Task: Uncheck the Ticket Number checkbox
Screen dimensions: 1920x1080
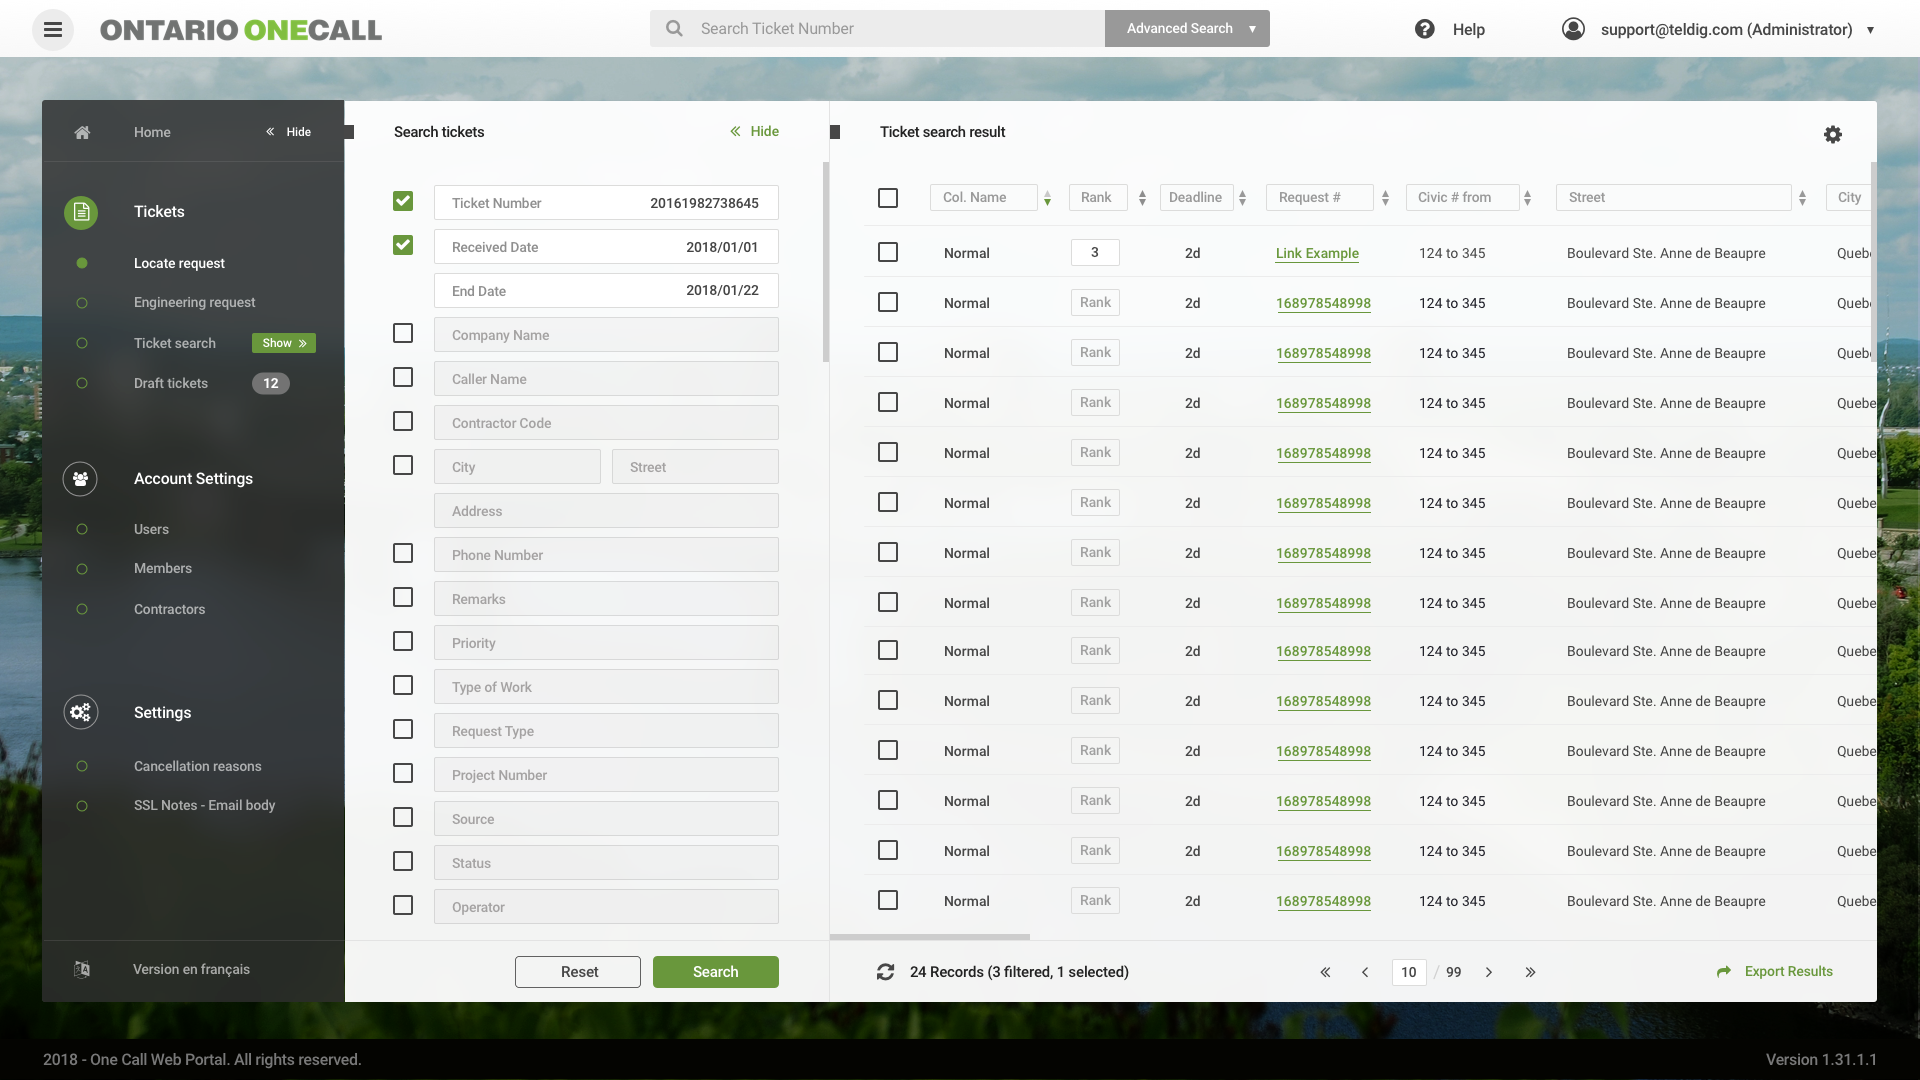Action: pyautogui.click(x=403, y=201)
